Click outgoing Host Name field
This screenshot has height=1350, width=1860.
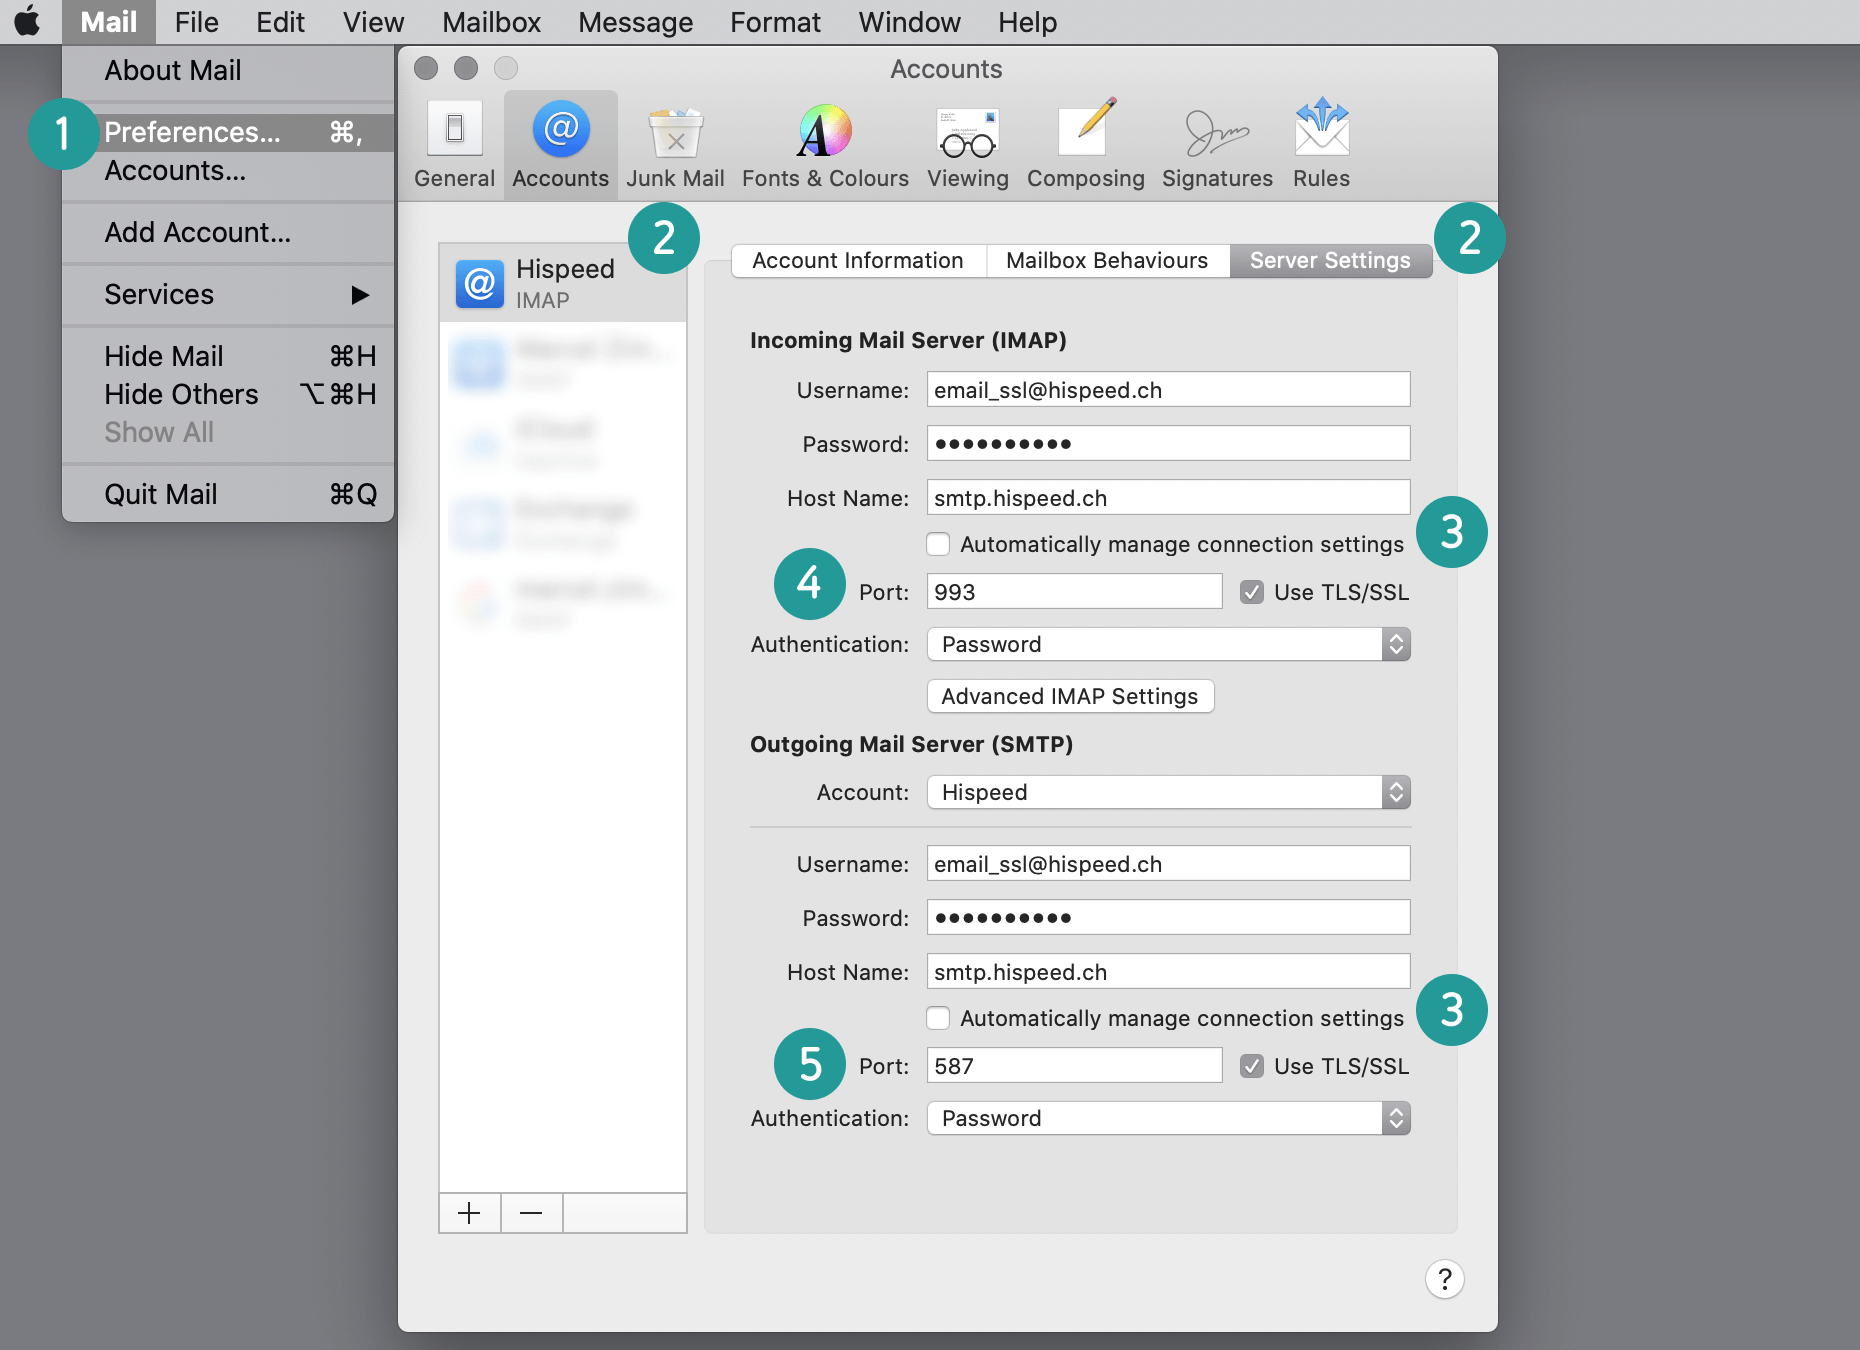tap(1168, 972)
